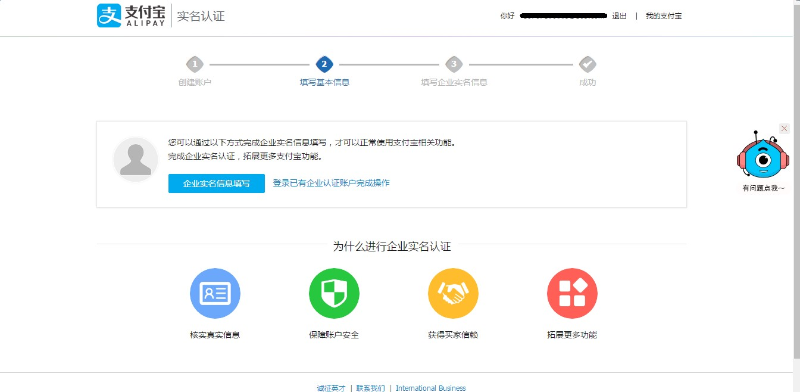Click the 诚征英才 footer link

pos(331,388)
